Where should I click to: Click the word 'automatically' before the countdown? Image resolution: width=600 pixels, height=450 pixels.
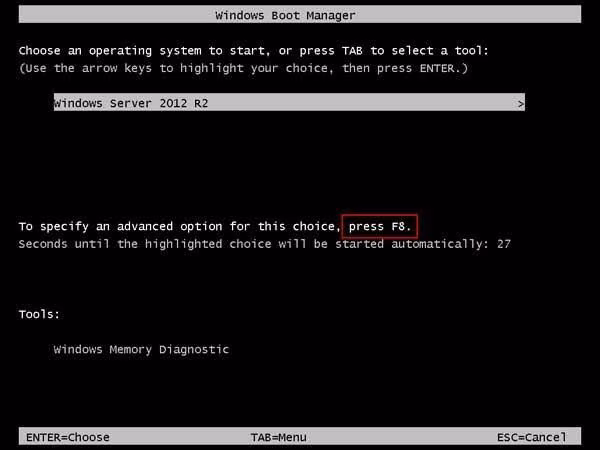click(x=437, y=244)
